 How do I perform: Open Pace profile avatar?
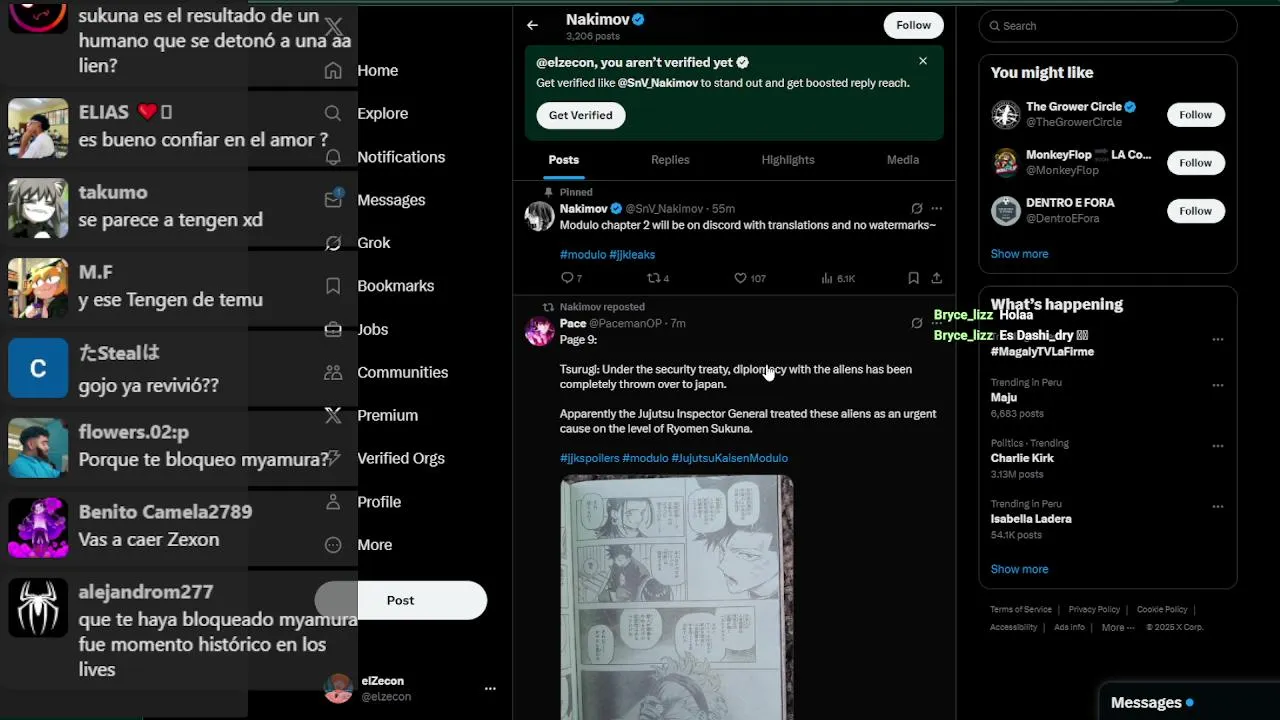[x=540, y=331]
